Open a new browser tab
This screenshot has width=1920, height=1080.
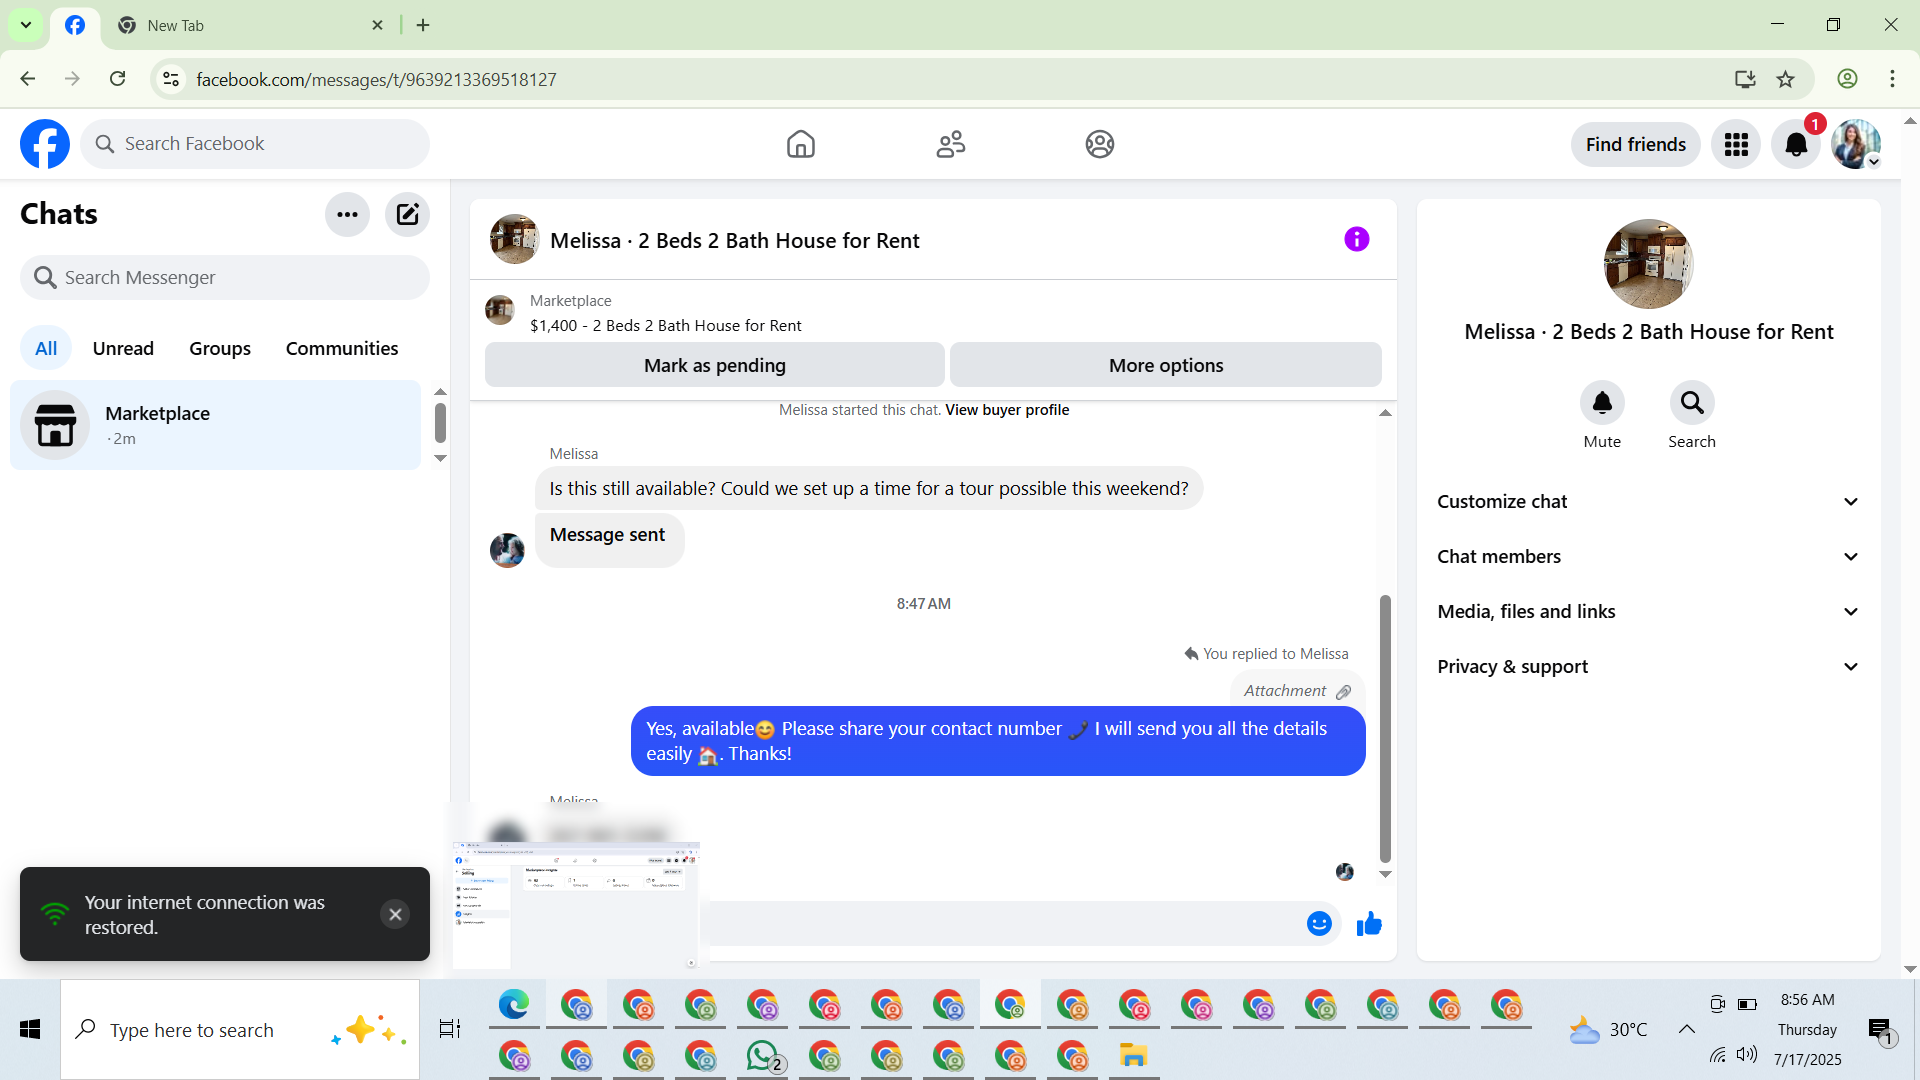(x=423, y=25)
